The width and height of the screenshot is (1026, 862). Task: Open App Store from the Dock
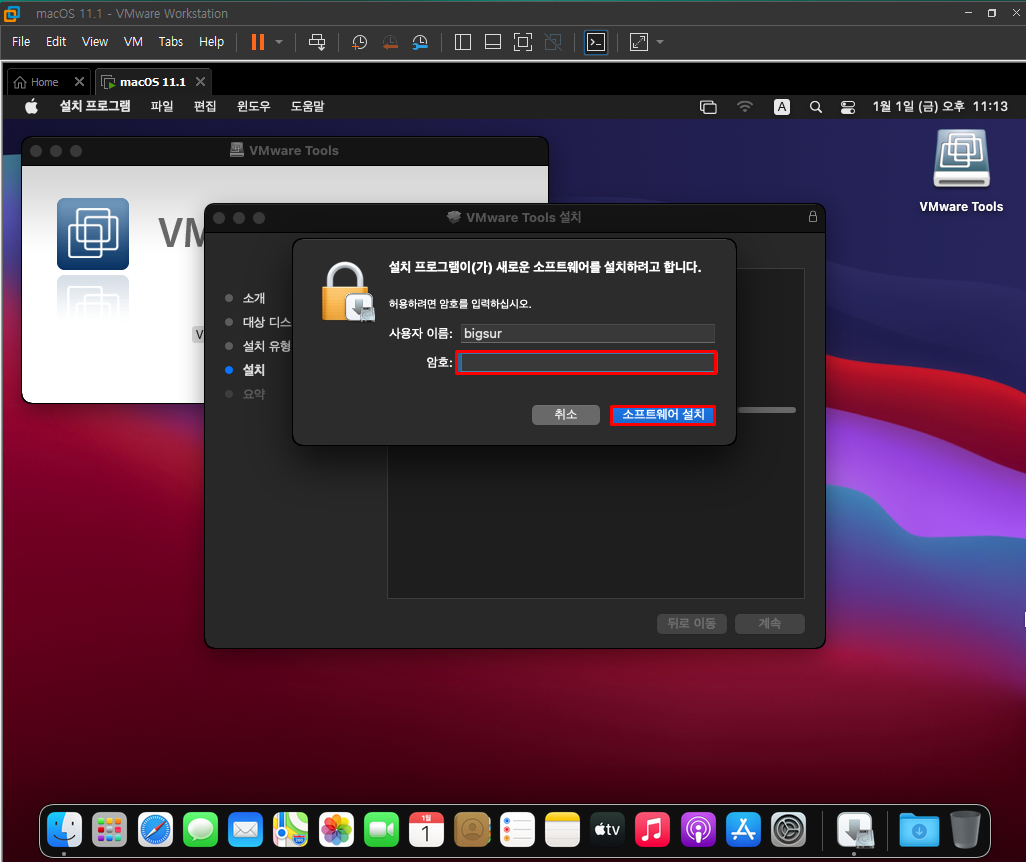[x=743, y=830]
